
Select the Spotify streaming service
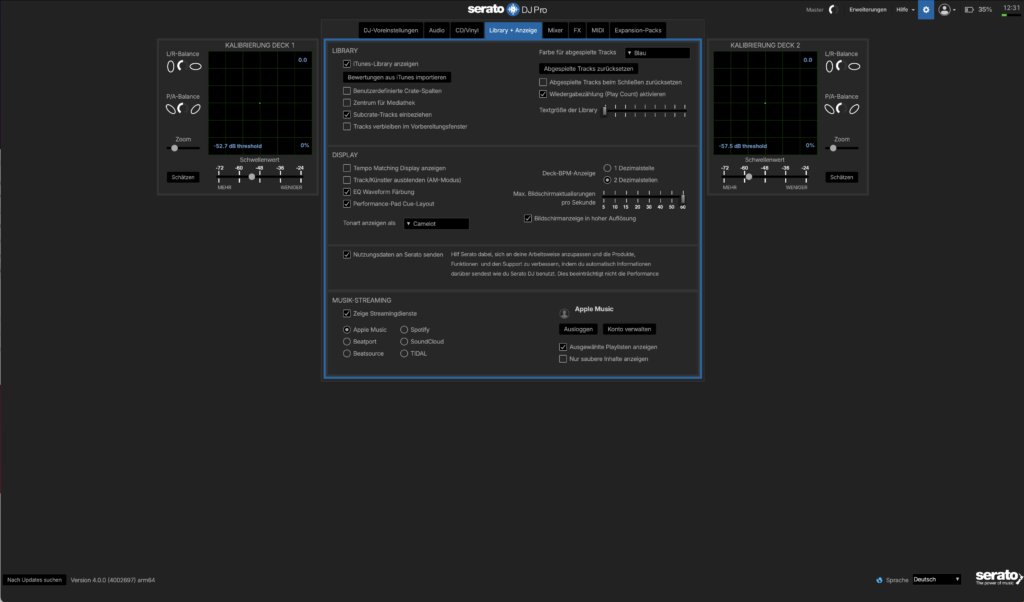(x=404, y=329)
